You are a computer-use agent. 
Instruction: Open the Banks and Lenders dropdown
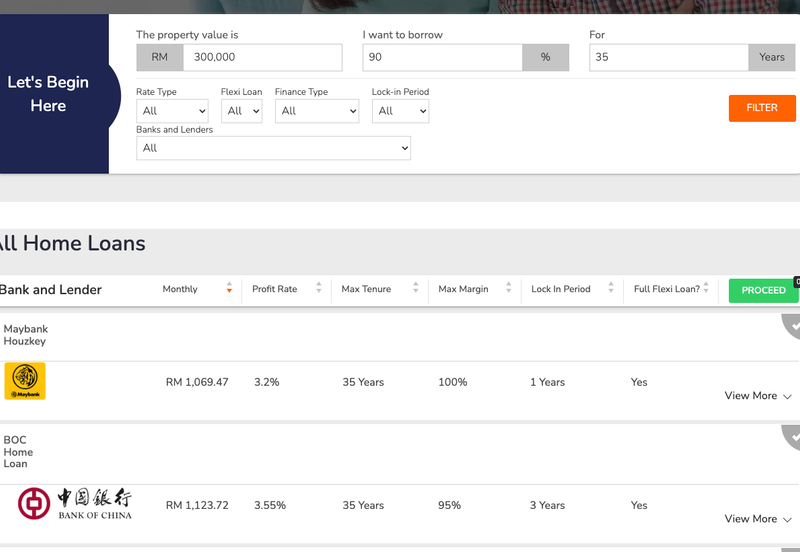point(273,148)
